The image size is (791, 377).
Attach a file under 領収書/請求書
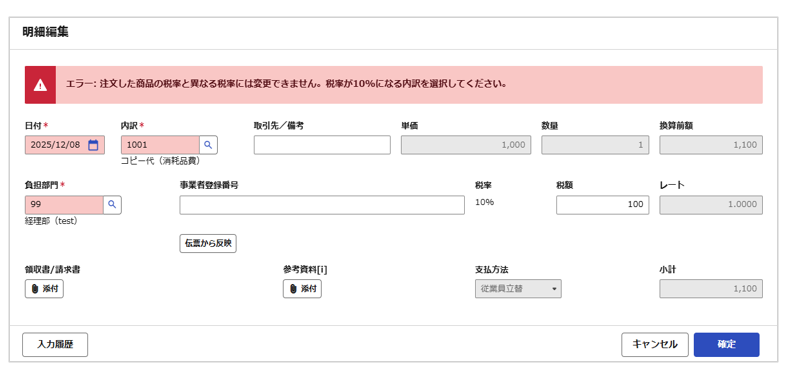pos(44,289)
